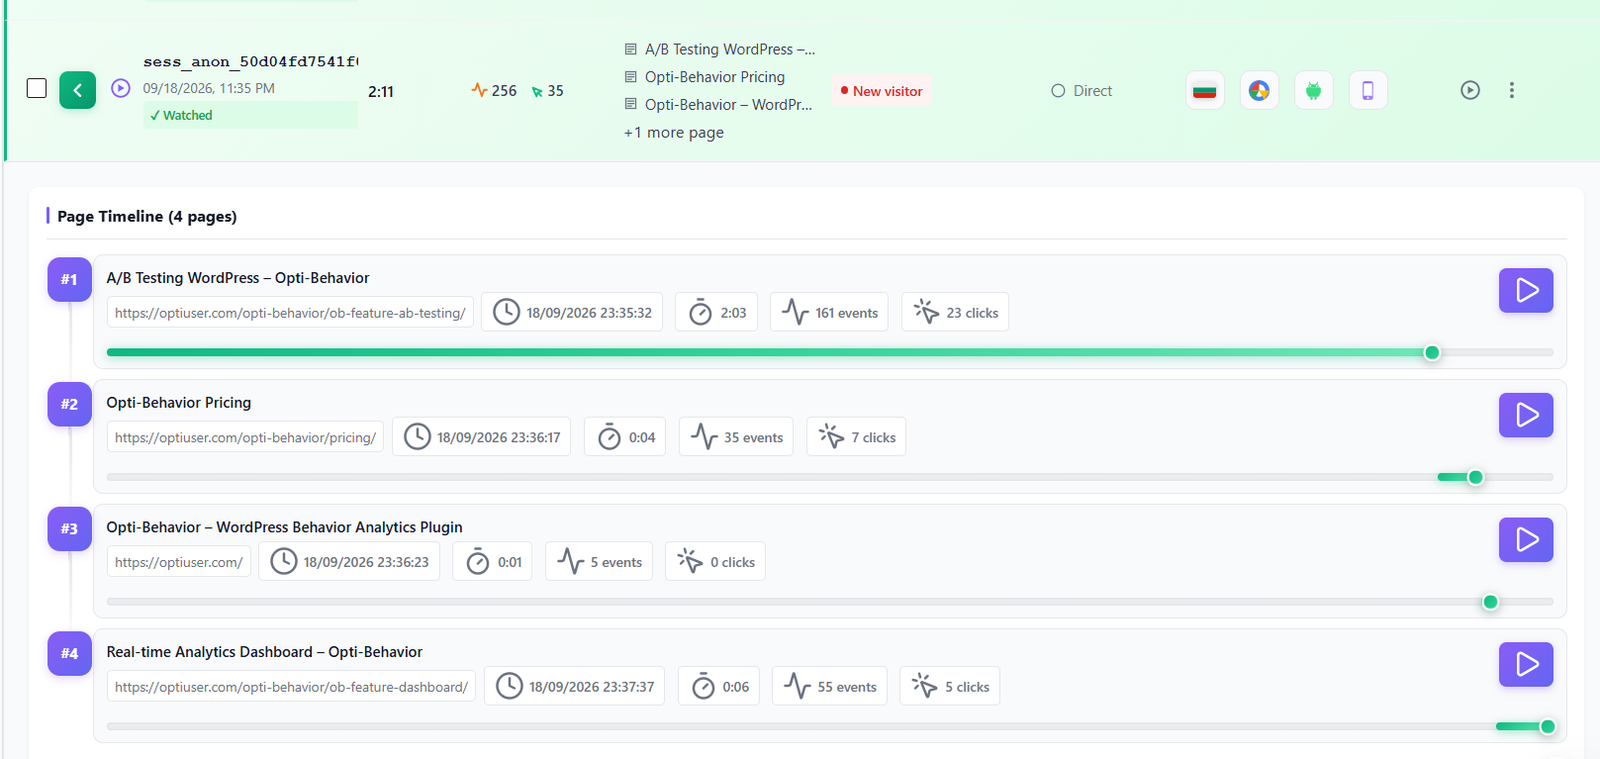1600x759 pixels.
Task: Play the Real-time Analytics Dashboard page recording
Action: tap(1526, 664)
